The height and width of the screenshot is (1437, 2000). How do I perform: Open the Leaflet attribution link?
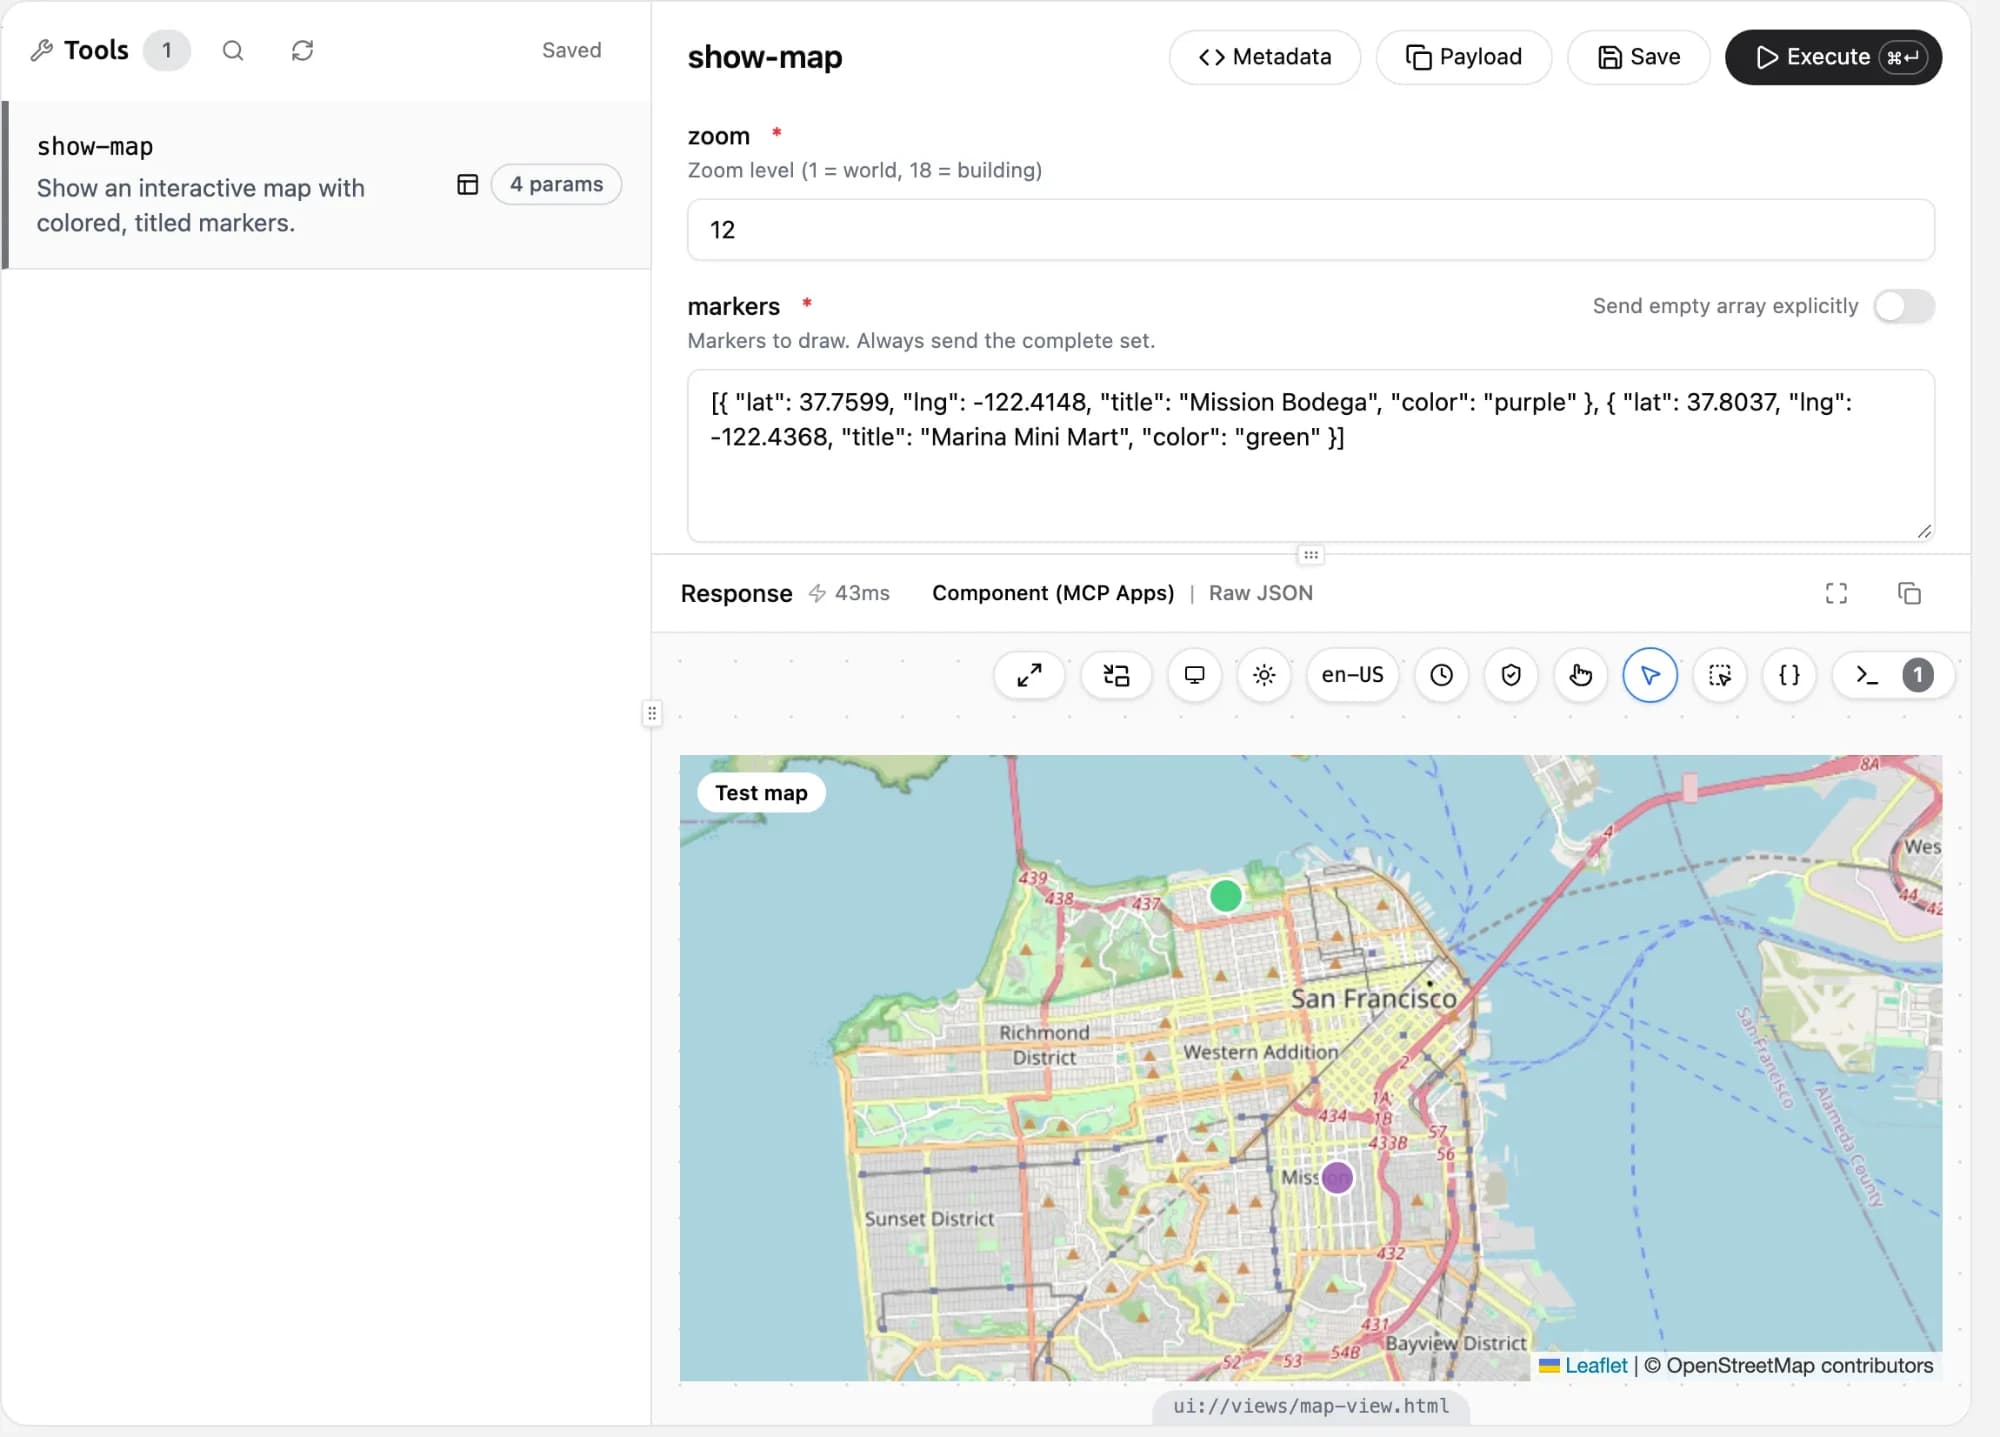coord(1595,1365)
